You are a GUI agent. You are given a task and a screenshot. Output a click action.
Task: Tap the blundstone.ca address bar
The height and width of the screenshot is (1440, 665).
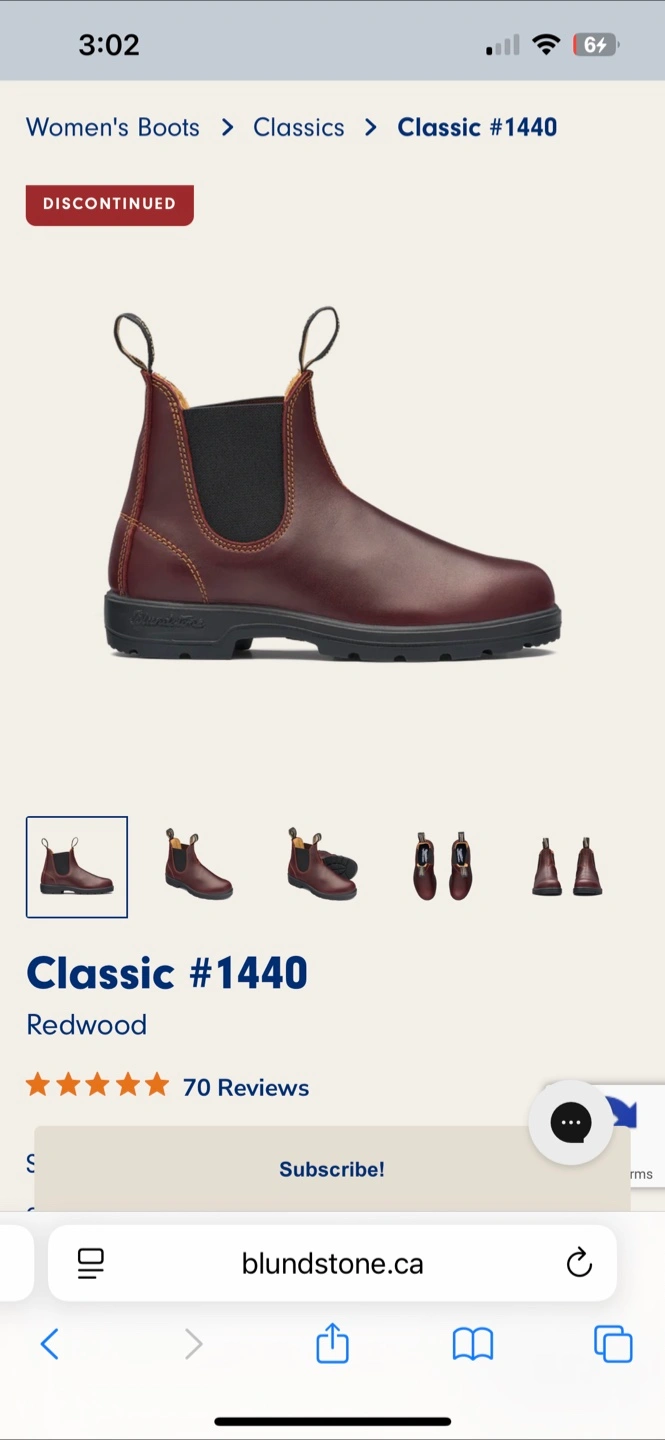pos(332,1263)
